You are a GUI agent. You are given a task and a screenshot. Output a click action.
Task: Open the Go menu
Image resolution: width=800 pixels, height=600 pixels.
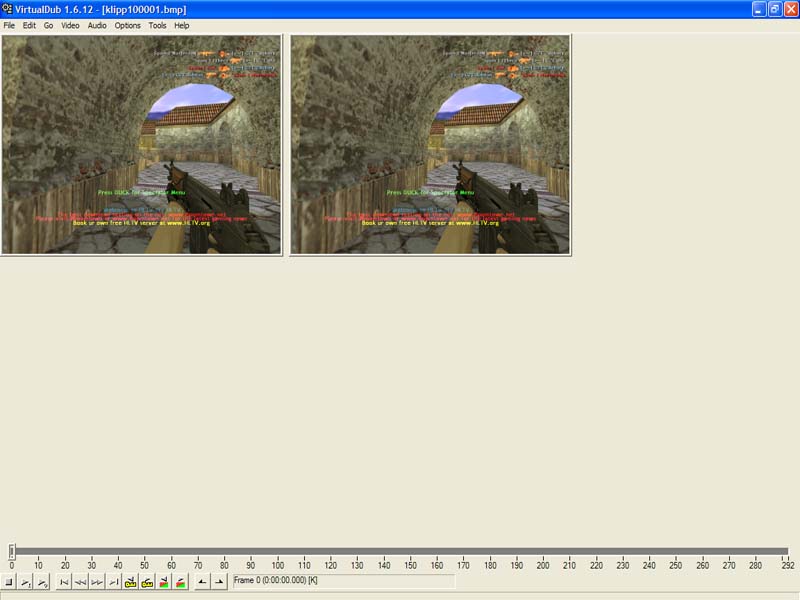pos(48,26)
